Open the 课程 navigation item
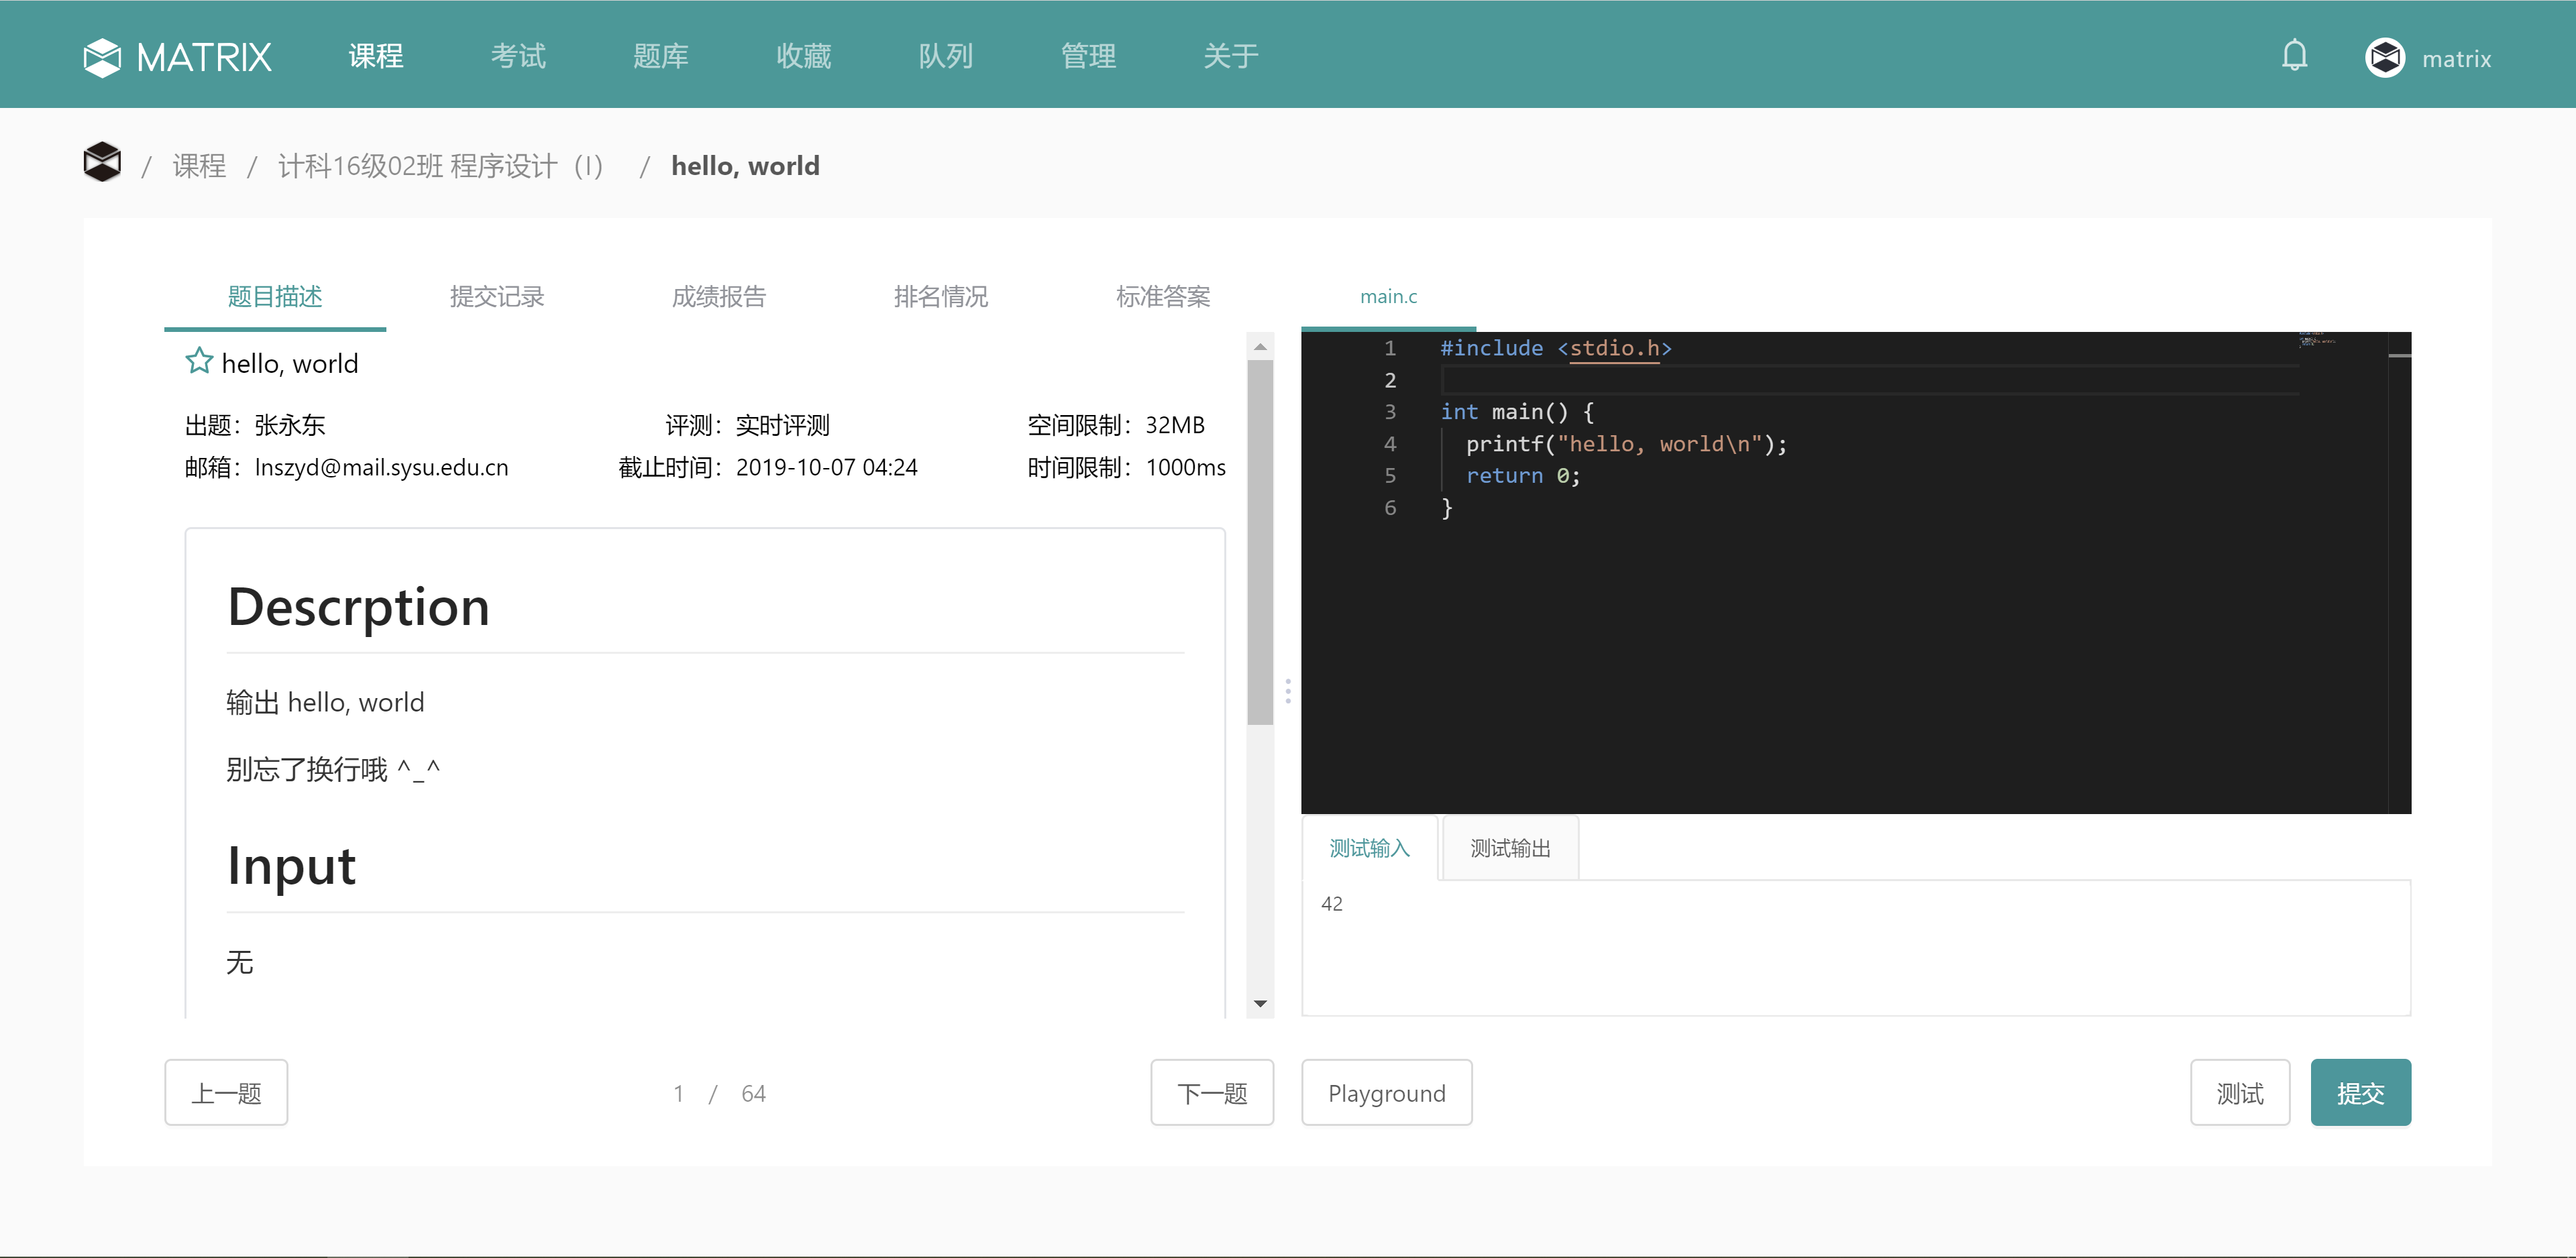2576x1258 pixels. [x=376, y=56]
